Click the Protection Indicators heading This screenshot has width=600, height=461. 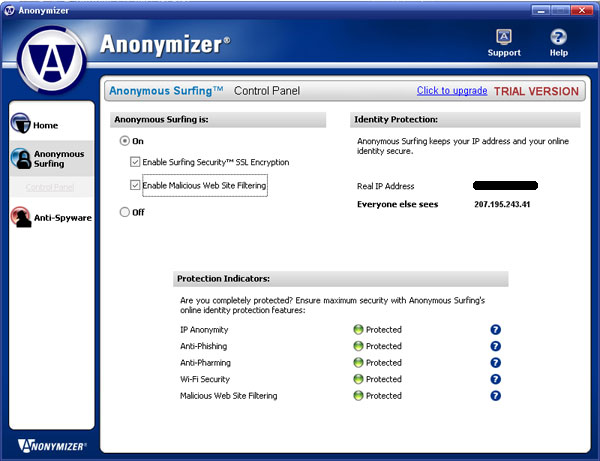coord(223,279)
